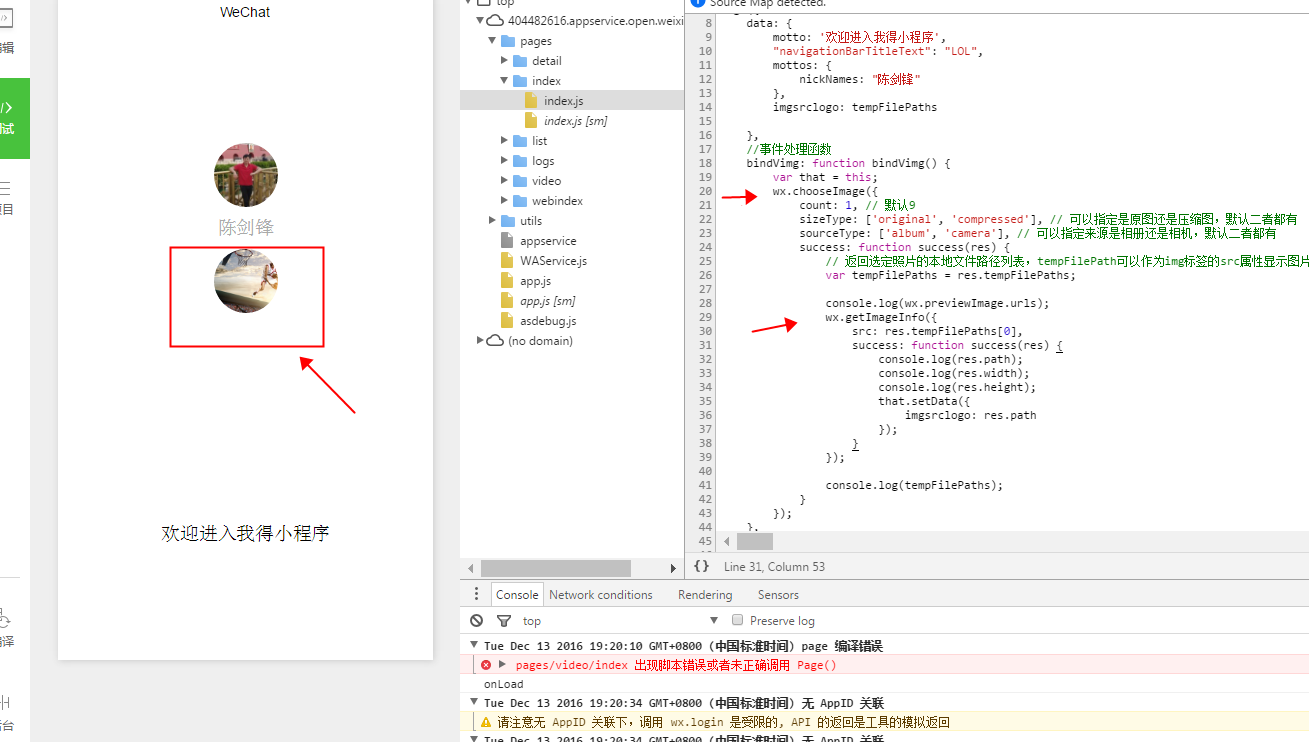Click the first avatar image in simulator
1309x742 pixels.
tap(246, 175)
